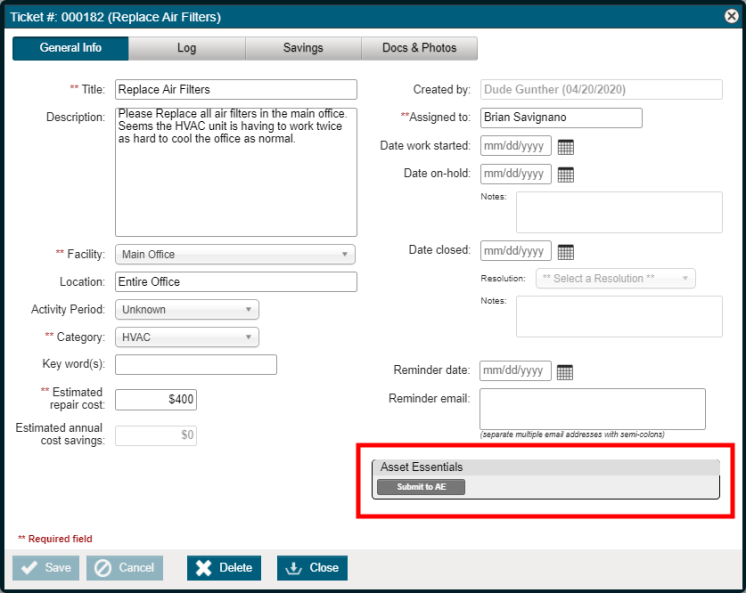Edit the Assigned to field
The image size is (746, 593).
[561, 118]
